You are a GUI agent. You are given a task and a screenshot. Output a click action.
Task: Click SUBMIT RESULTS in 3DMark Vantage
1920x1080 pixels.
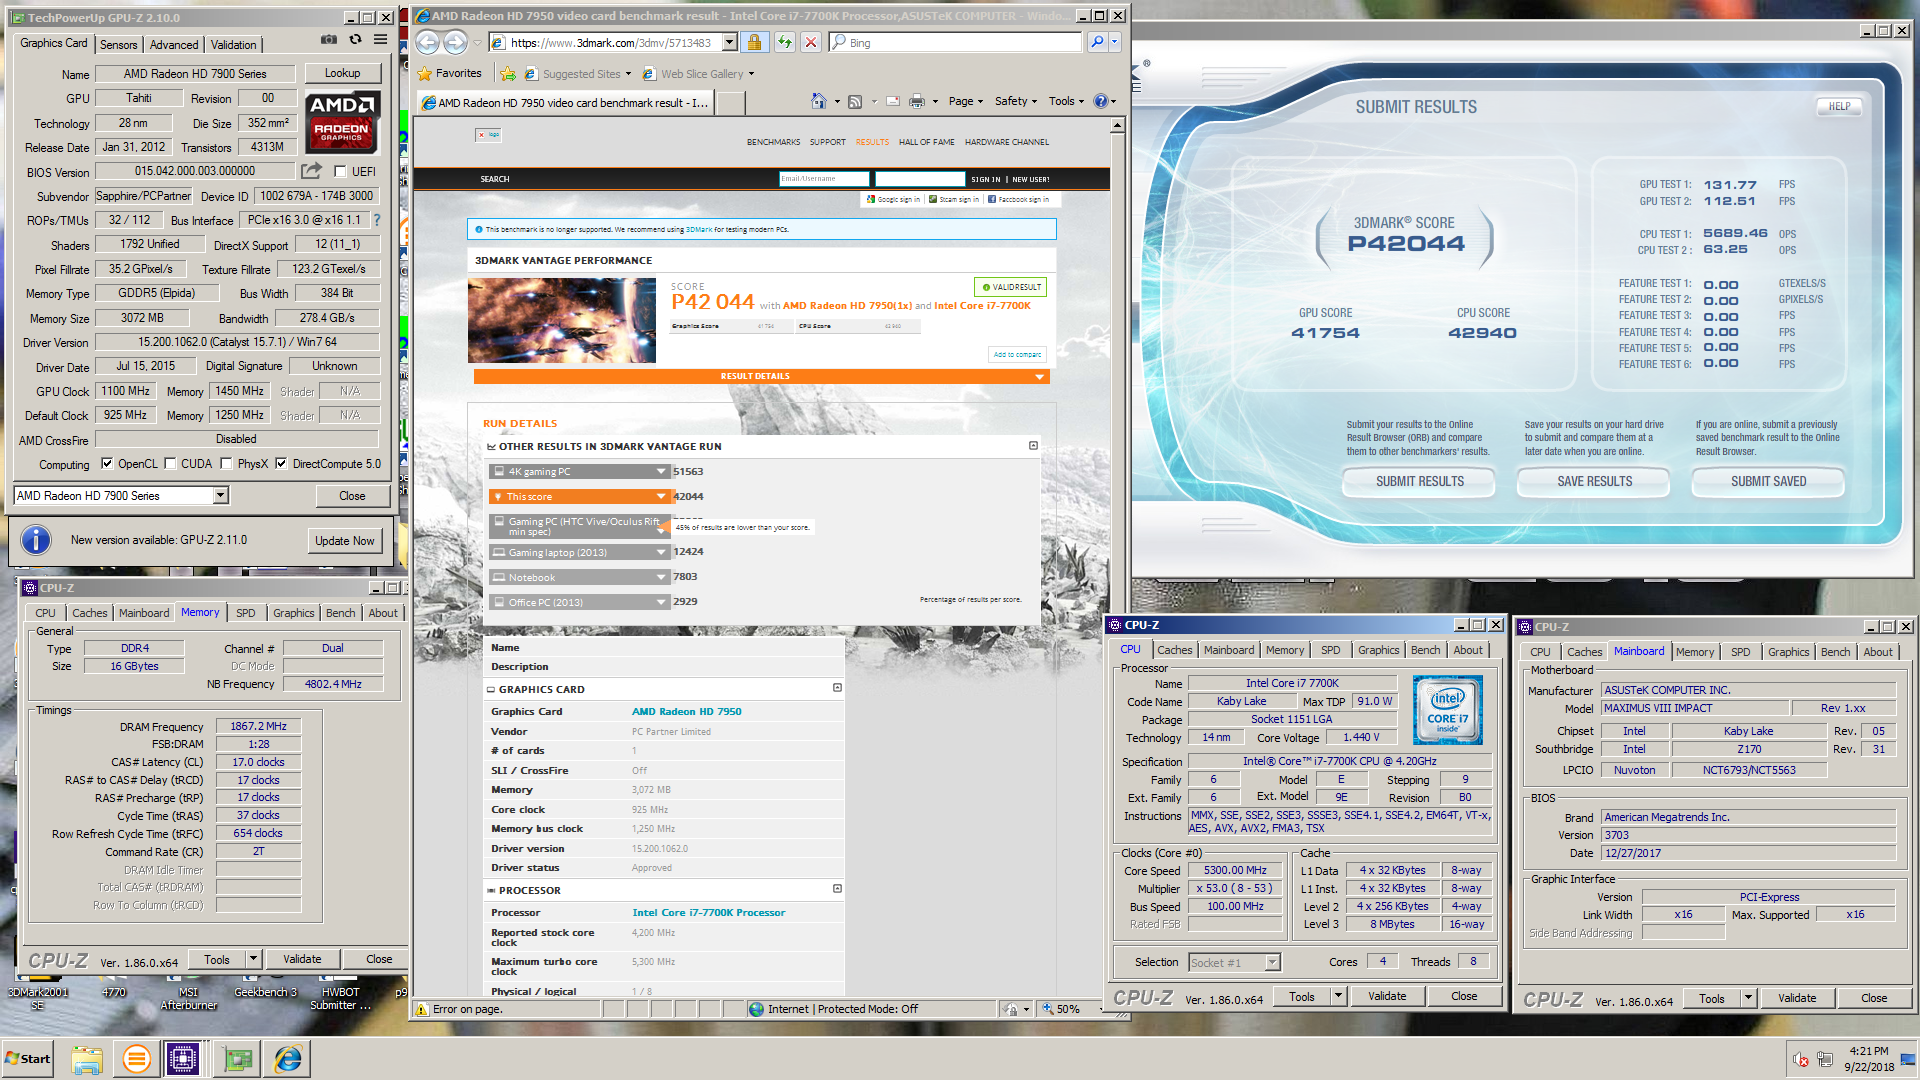point(1420,481)
